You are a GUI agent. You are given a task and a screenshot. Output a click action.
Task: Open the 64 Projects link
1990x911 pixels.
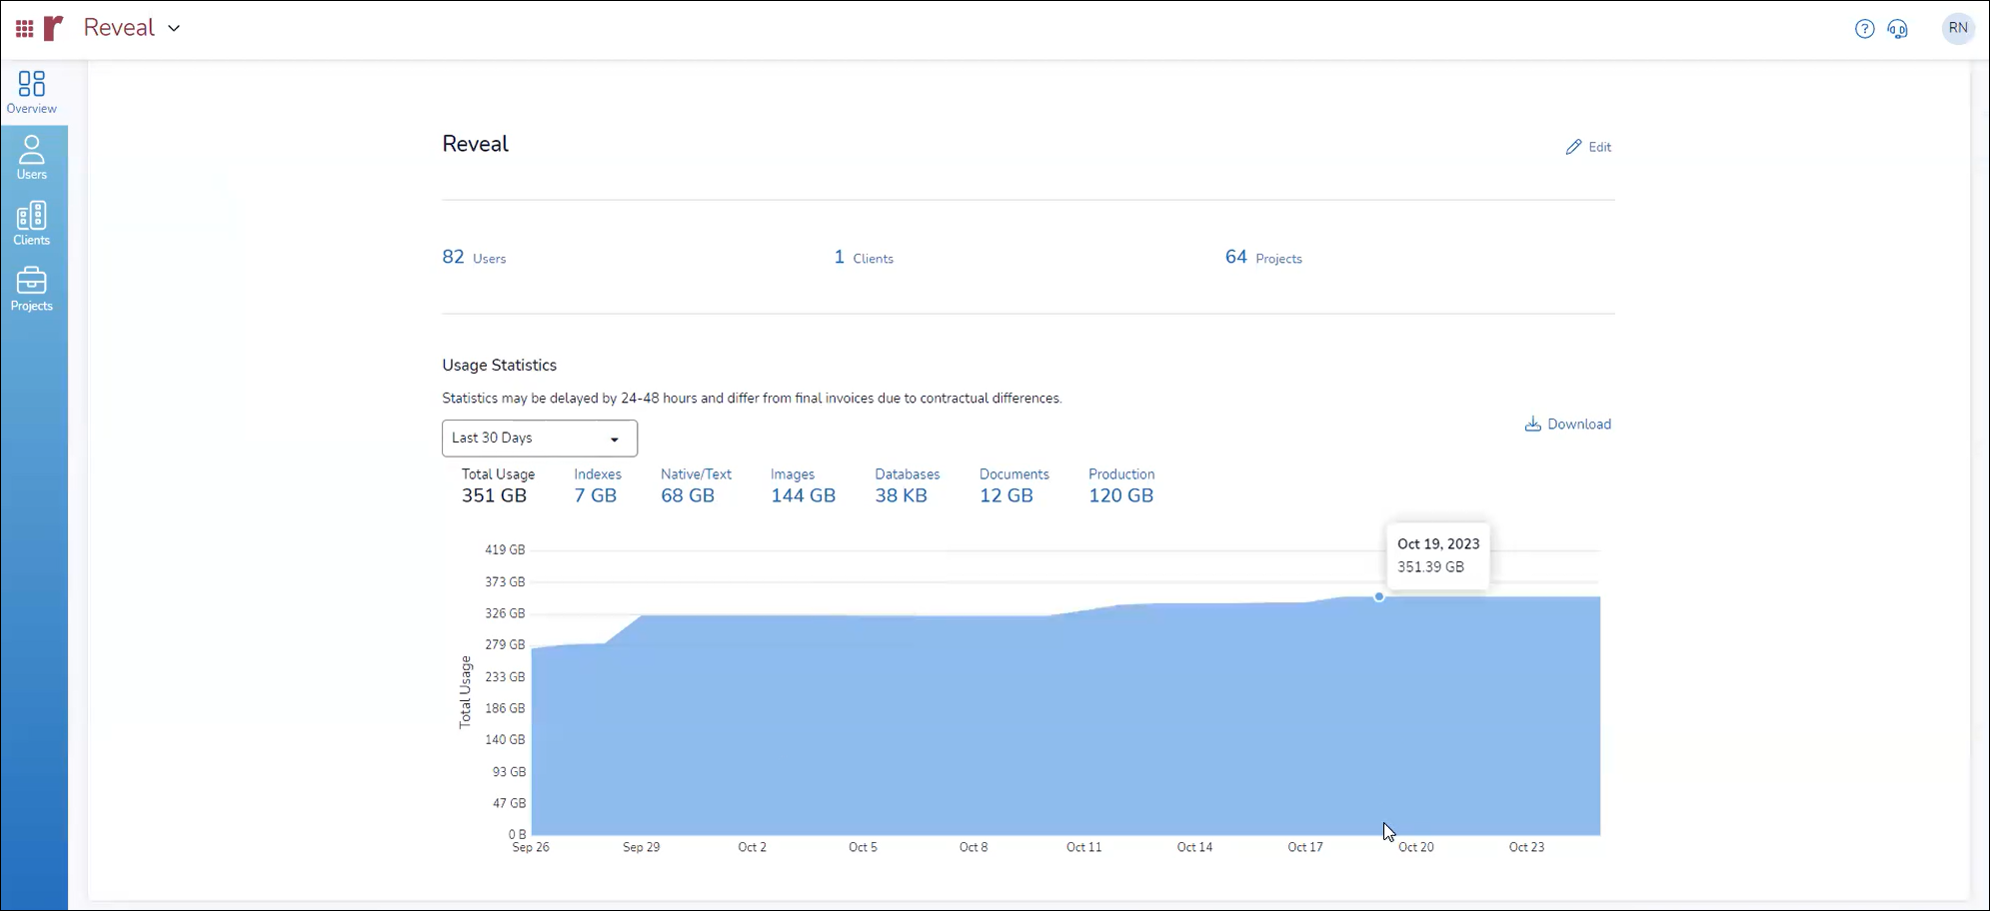click(x=1264, y=257)
